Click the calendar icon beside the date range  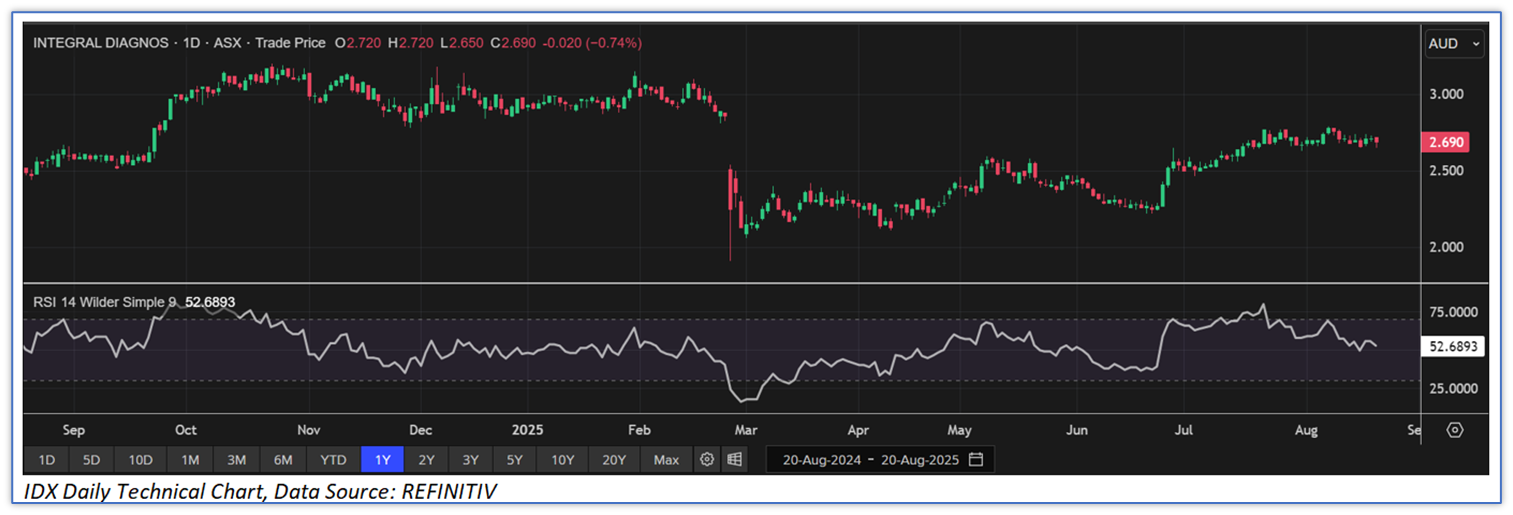click(x=976, y=460)
